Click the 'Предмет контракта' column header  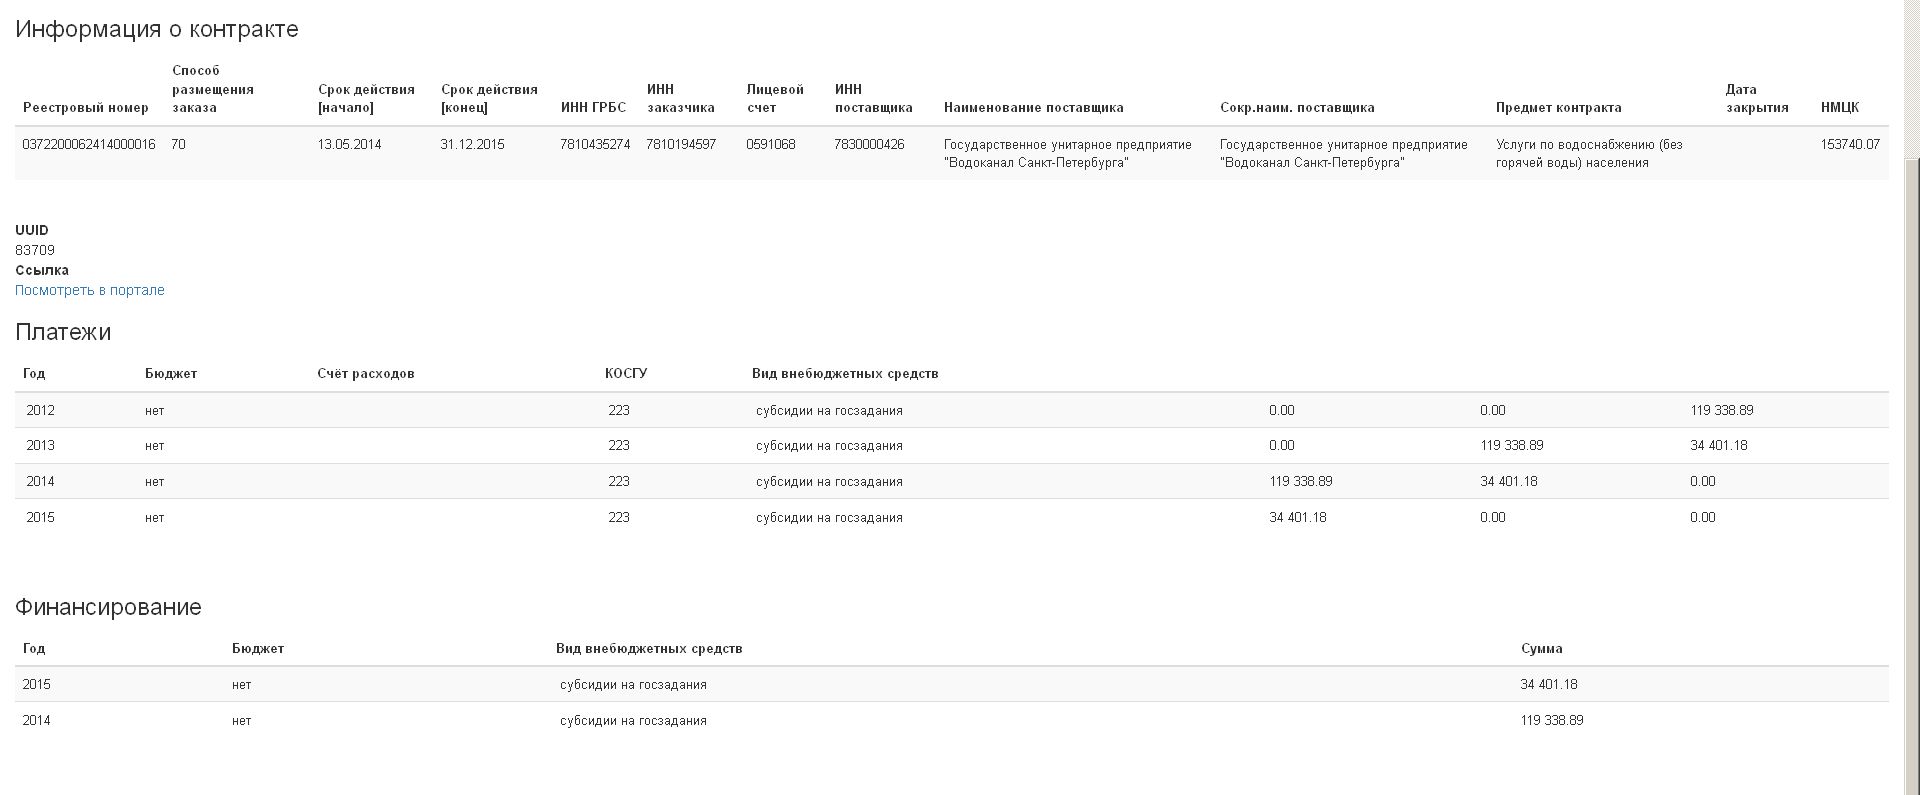click(x=1558, y=107)
